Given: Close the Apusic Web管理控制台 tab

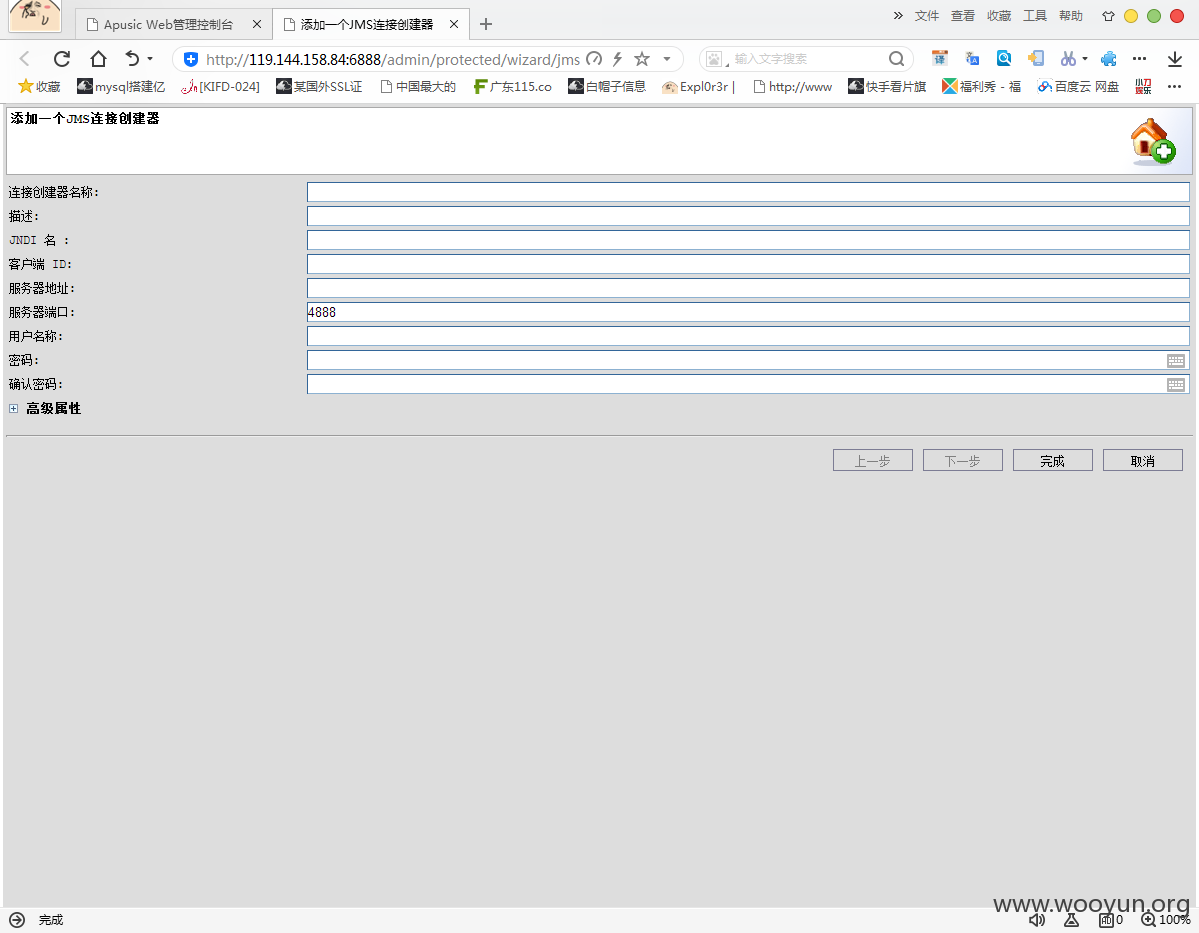Looking at the screenshot, I should [x=257, y=24].
